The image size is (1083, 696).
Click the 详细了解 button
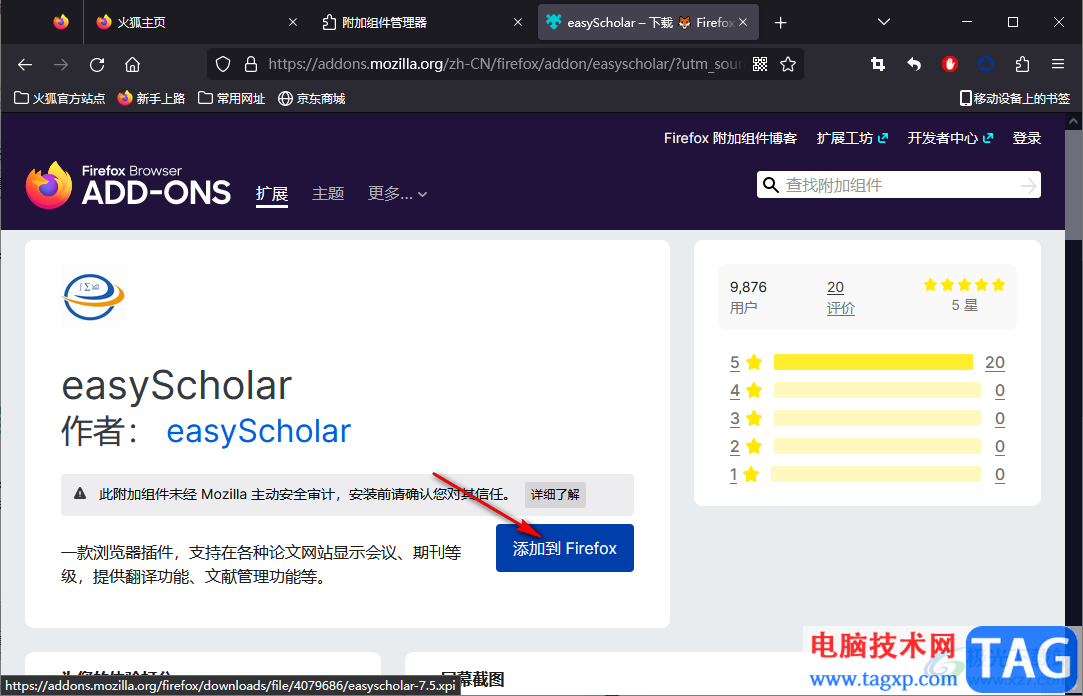pos(555,494)
